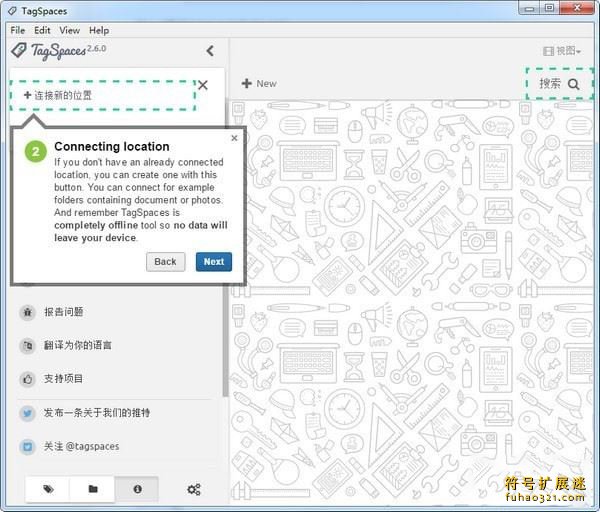Click the New file button
This screenshot has height=512, width=600.
(x=259, y=83)
